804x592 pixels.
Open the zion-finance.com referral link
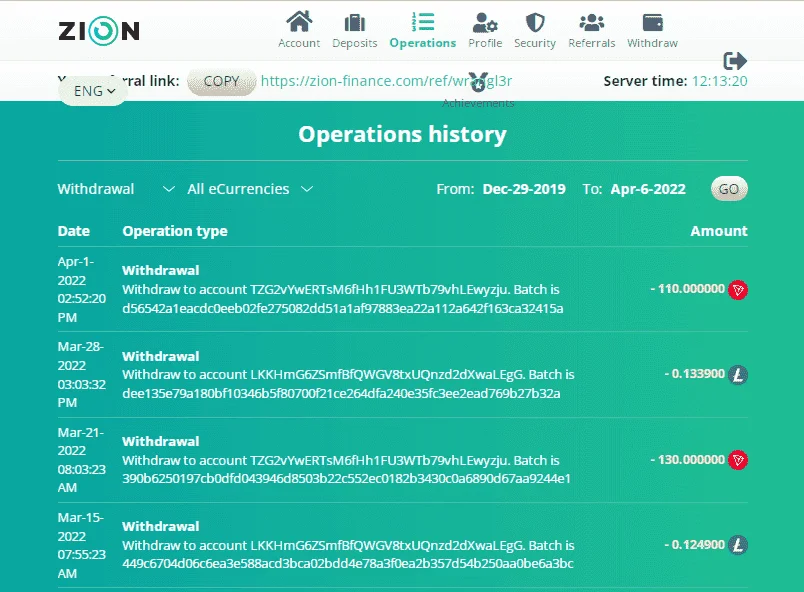(x=386, y=81)
